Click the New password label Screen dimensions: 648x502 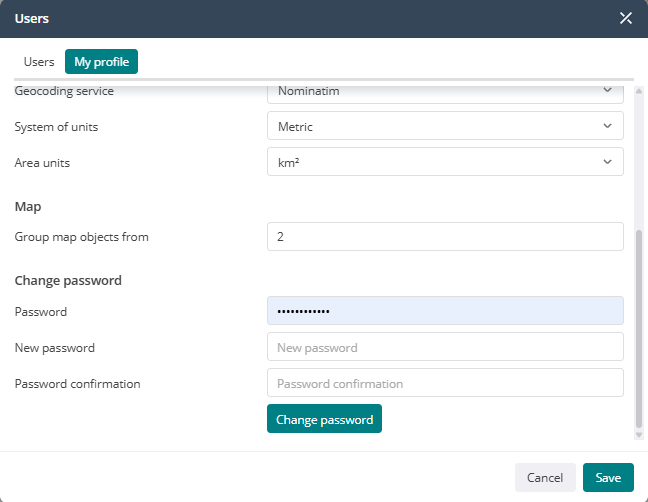pos(55,348)
